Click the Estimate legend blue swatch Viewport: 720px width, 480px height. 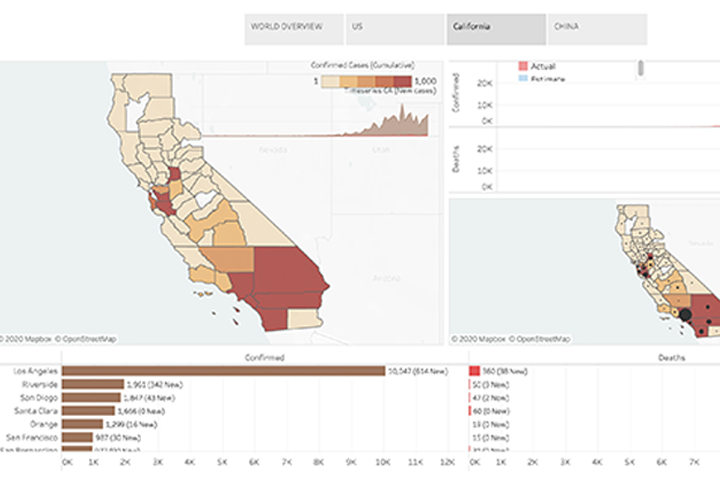click(x=523, y=79)
